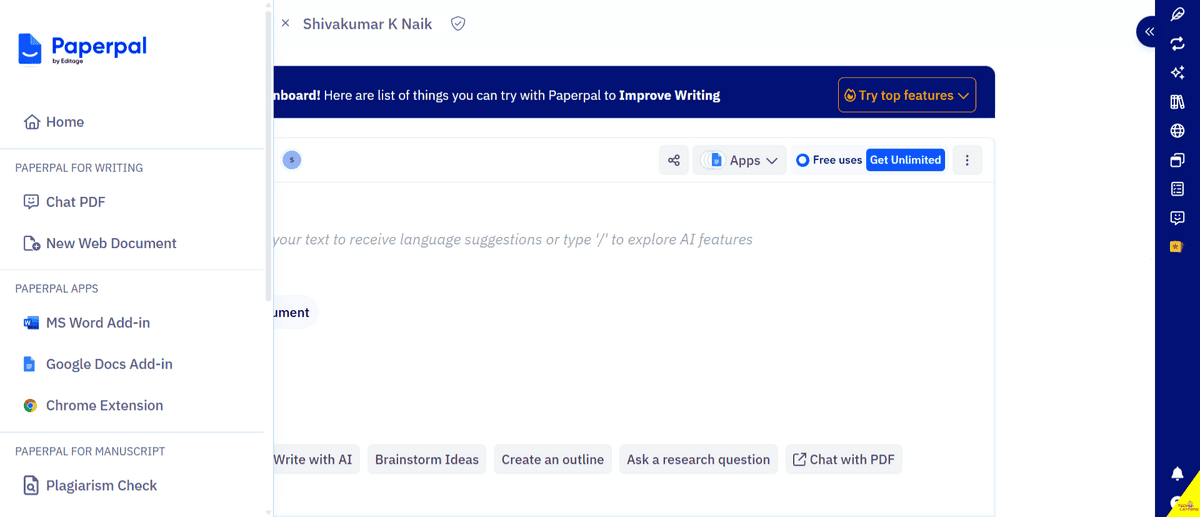Viewport: 1200px width, 517px height.
Task: Click the rewrite arrows icon
Action: [x=1177, y=44]
